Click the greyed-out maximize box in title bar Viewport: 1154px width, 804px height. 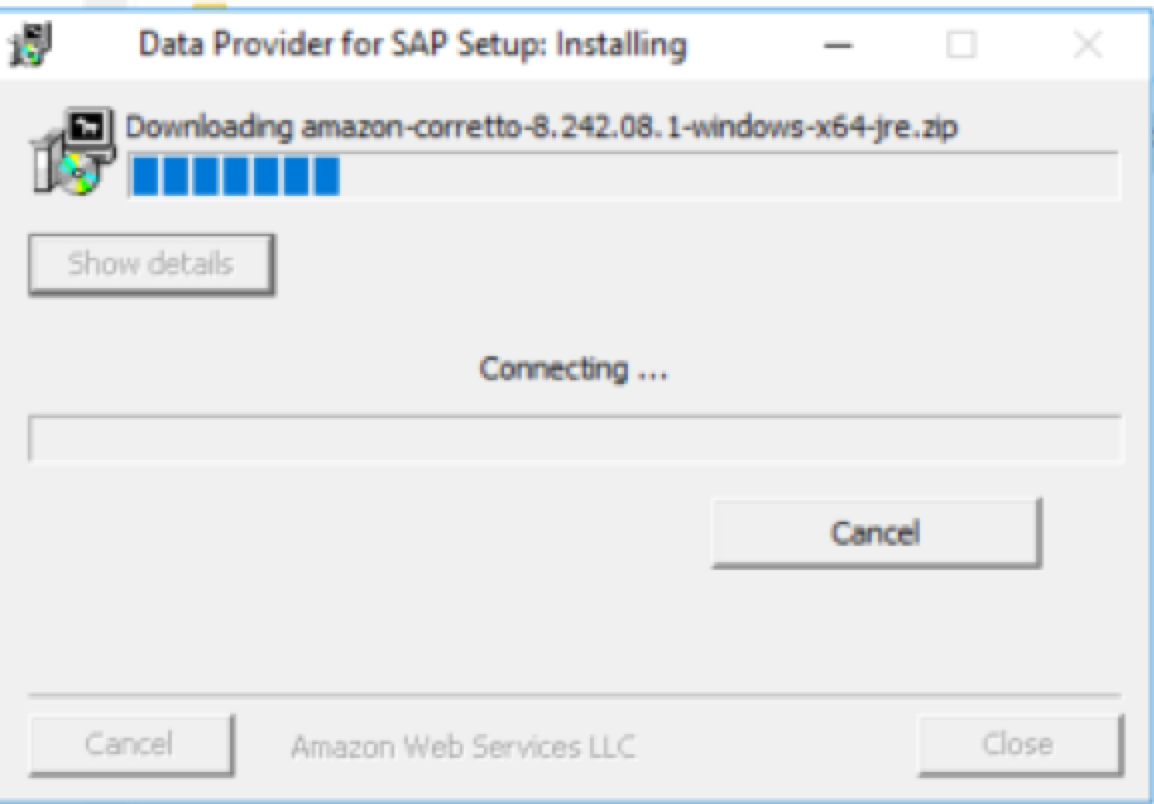click(961, 46)
